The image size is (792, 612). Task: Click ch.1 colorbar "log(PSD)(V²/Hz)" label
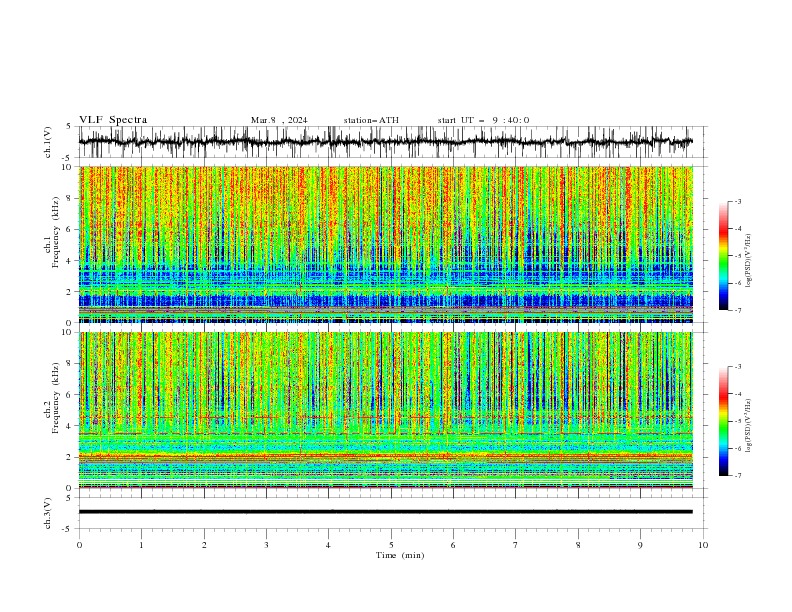click(749, 261)
